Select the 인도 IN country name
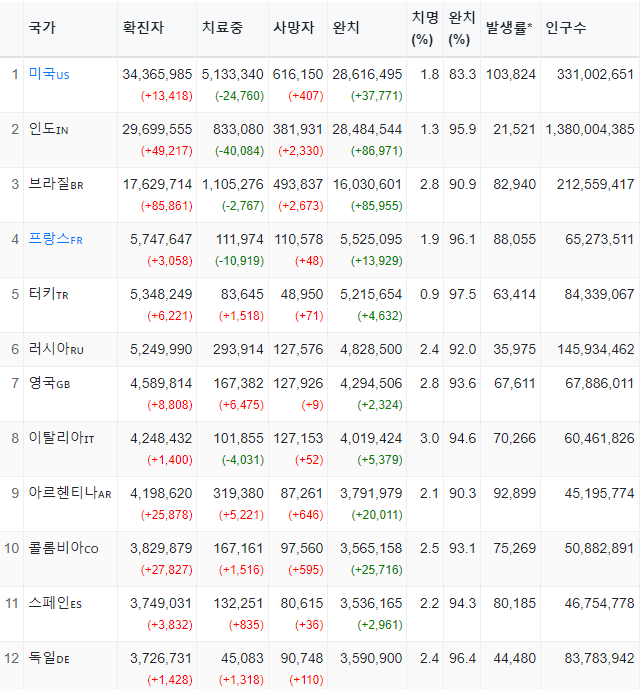The height and width of the screenshot is (689, 640). pos(48,129)
